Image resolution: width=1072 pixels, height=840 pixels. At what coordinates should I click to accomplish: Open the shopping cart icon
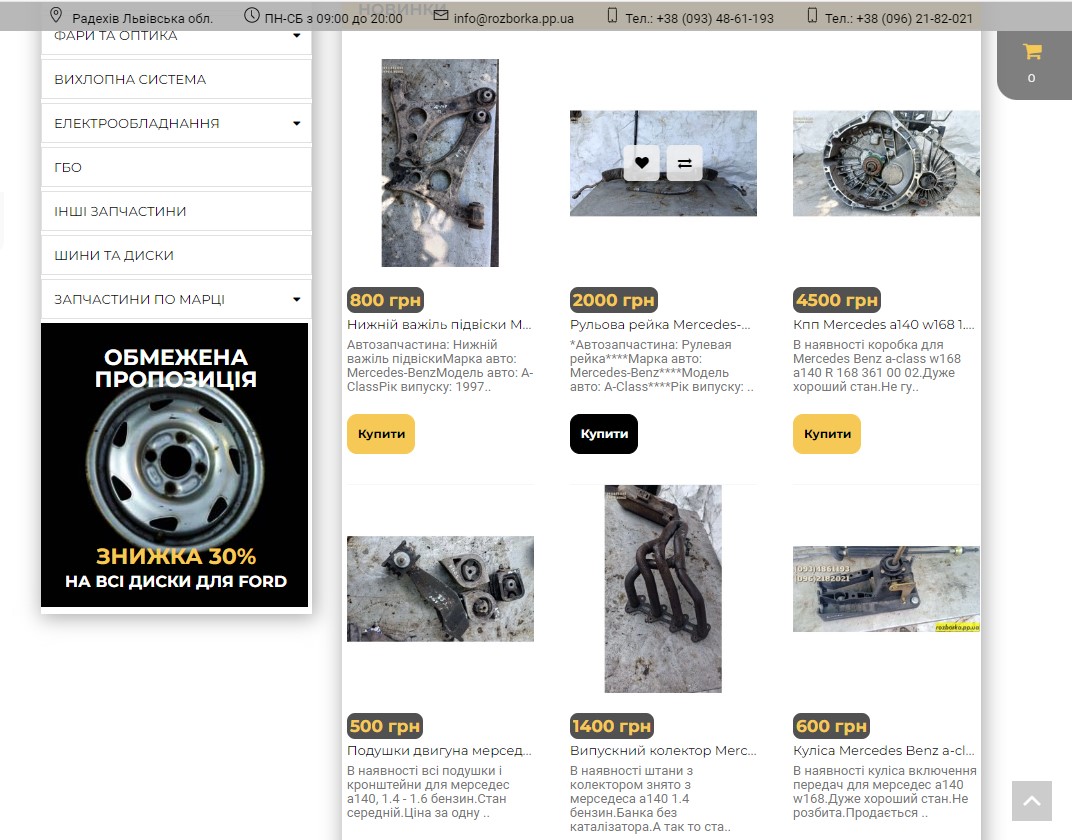pyautogui.click(x=1032, y=51)
